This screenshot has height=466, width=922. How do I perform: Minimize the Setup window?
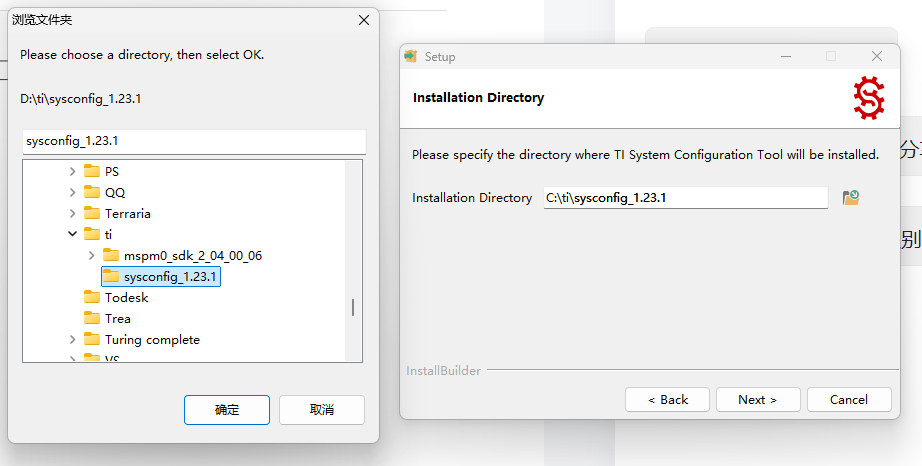[787, 56]
